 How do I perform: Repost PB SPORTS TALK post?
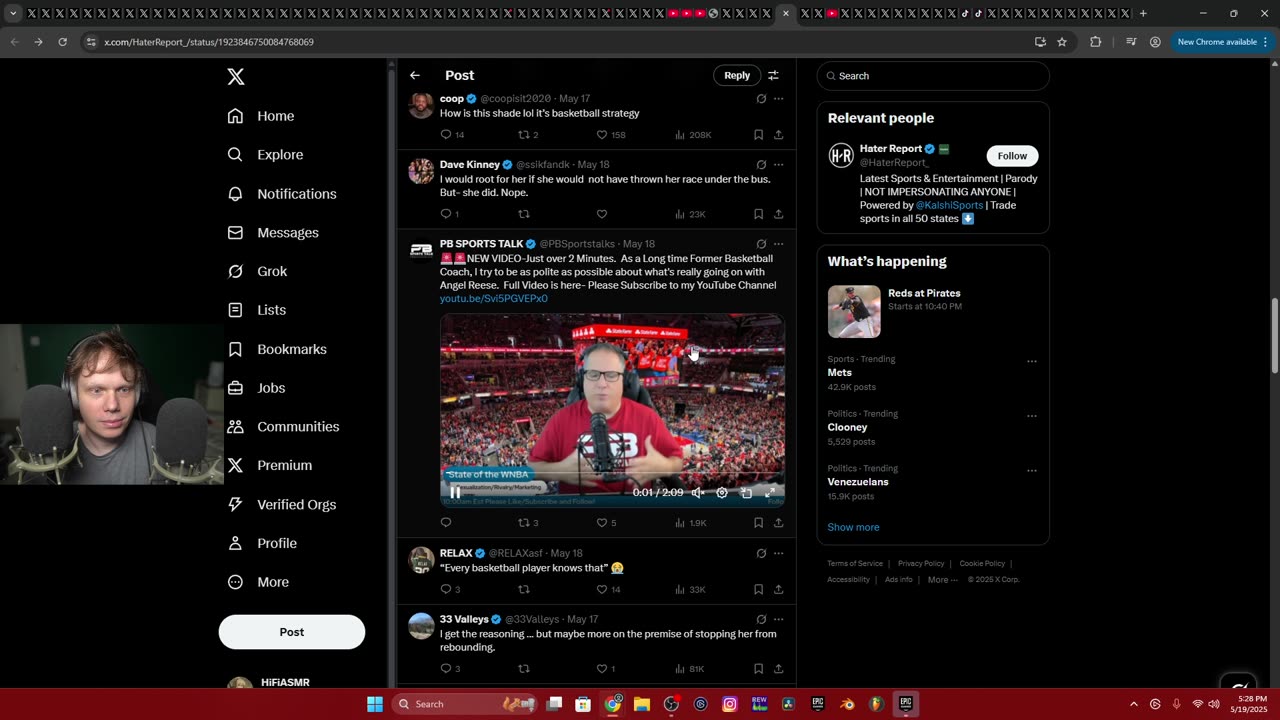click(523, 523)
